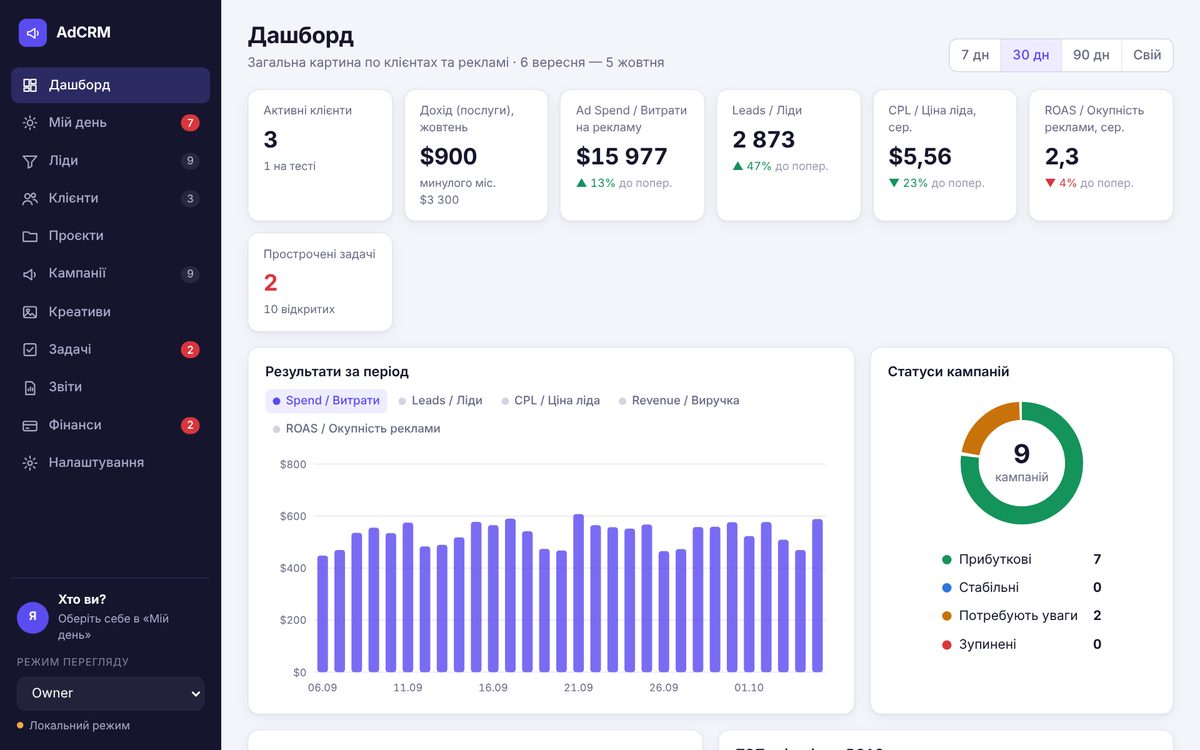Click the AdCRM megaphone logo icon
The height and width of the screenshot is (750, 1200).
[33, 33]
